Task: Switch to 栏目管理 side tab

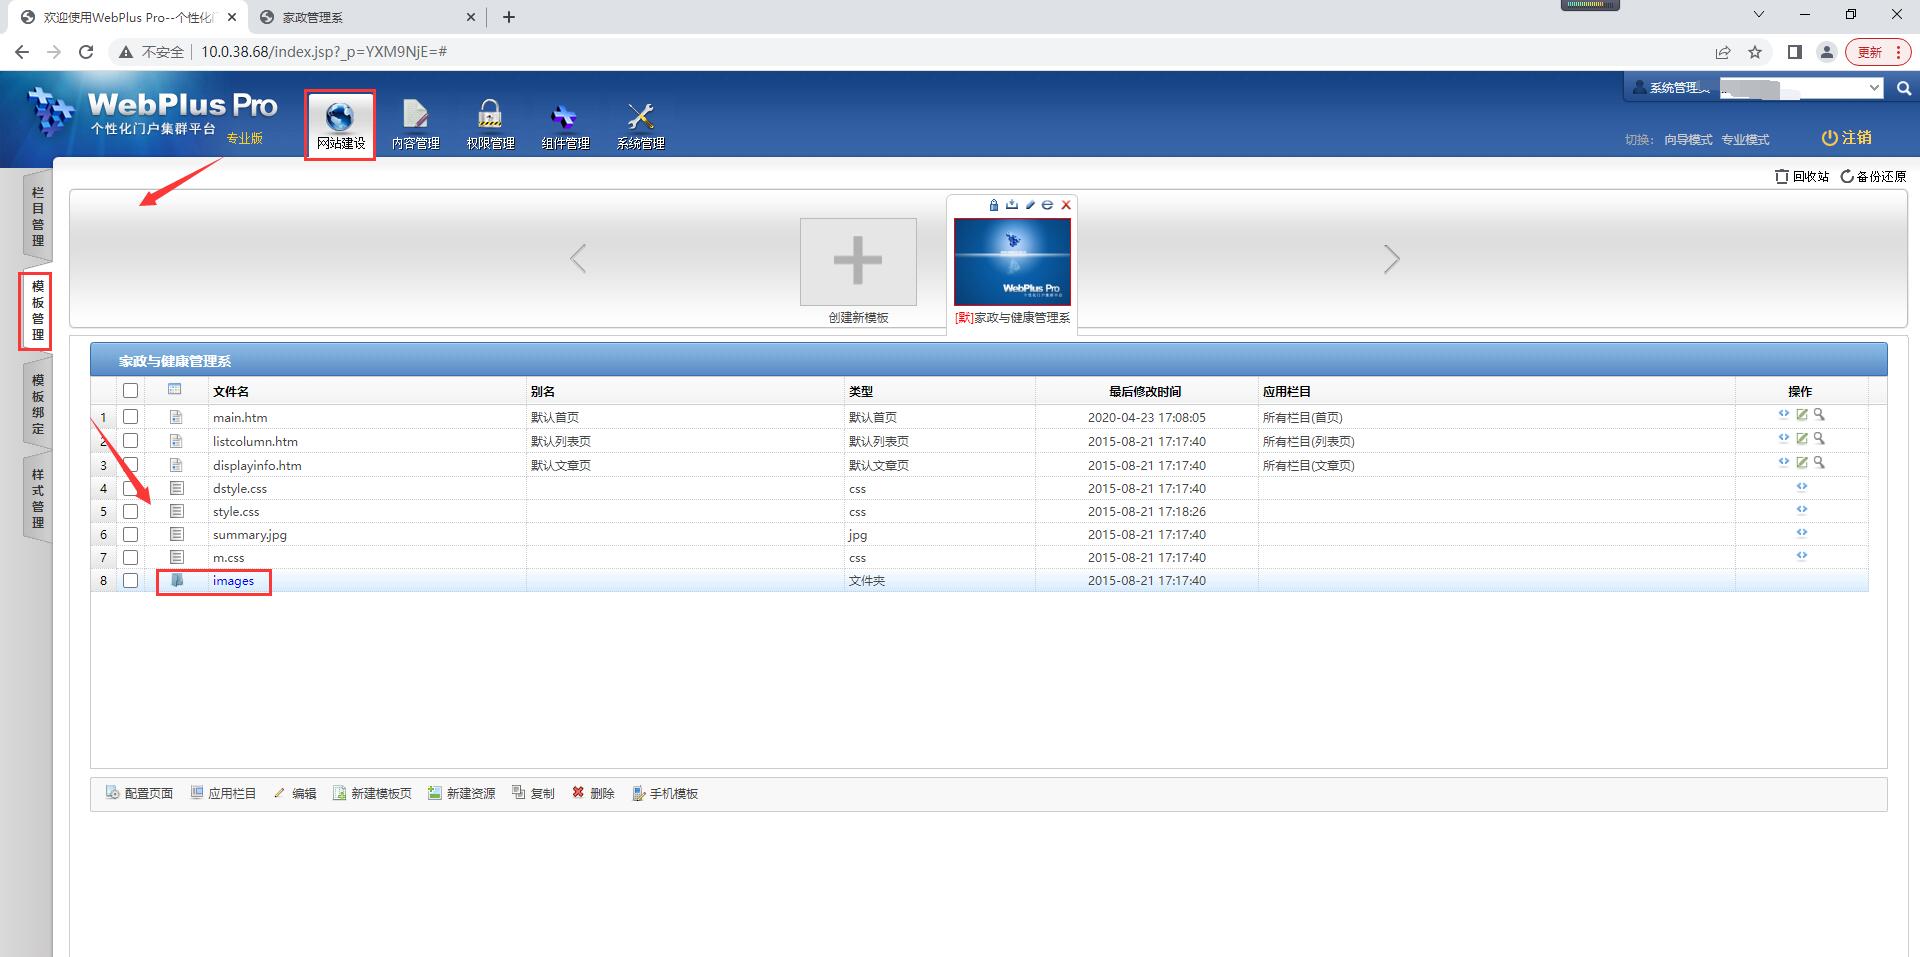Action: point(38,216)
